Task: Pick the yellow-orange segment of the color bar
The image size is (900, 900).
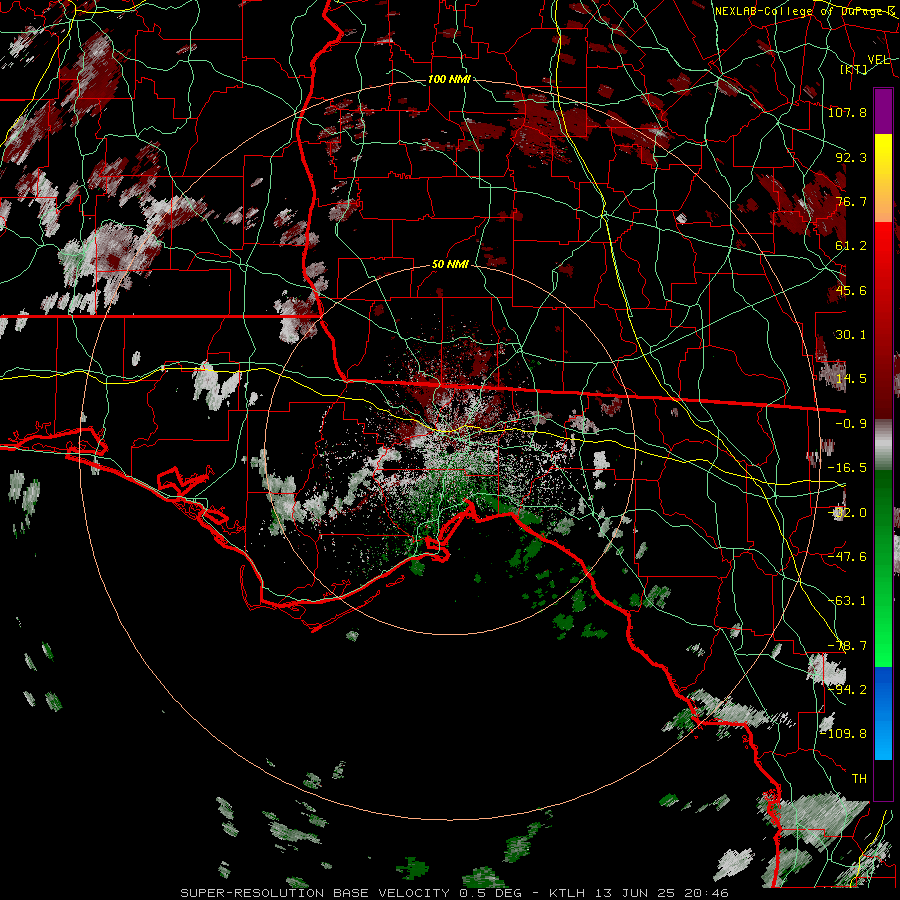Action: pos(883,178)
